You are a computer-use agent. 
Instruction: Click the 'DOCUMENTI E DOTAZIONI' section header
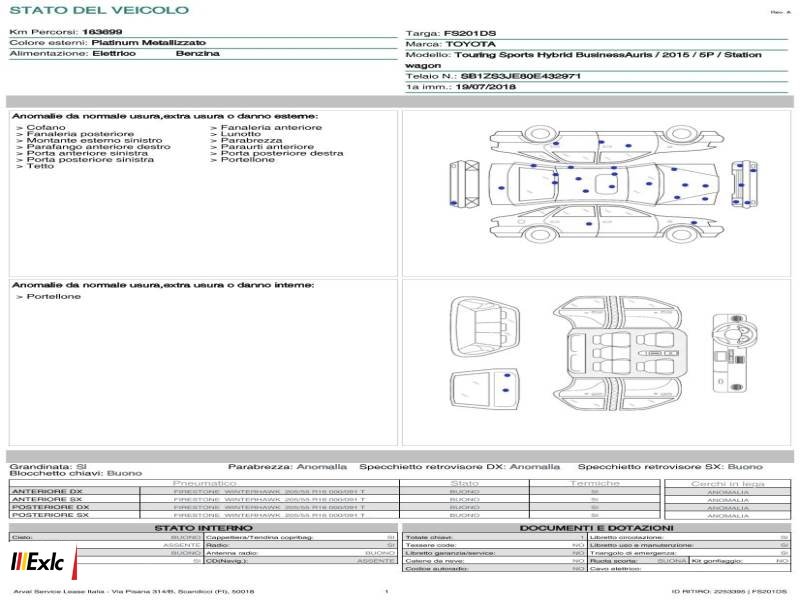tap(596, 528)
